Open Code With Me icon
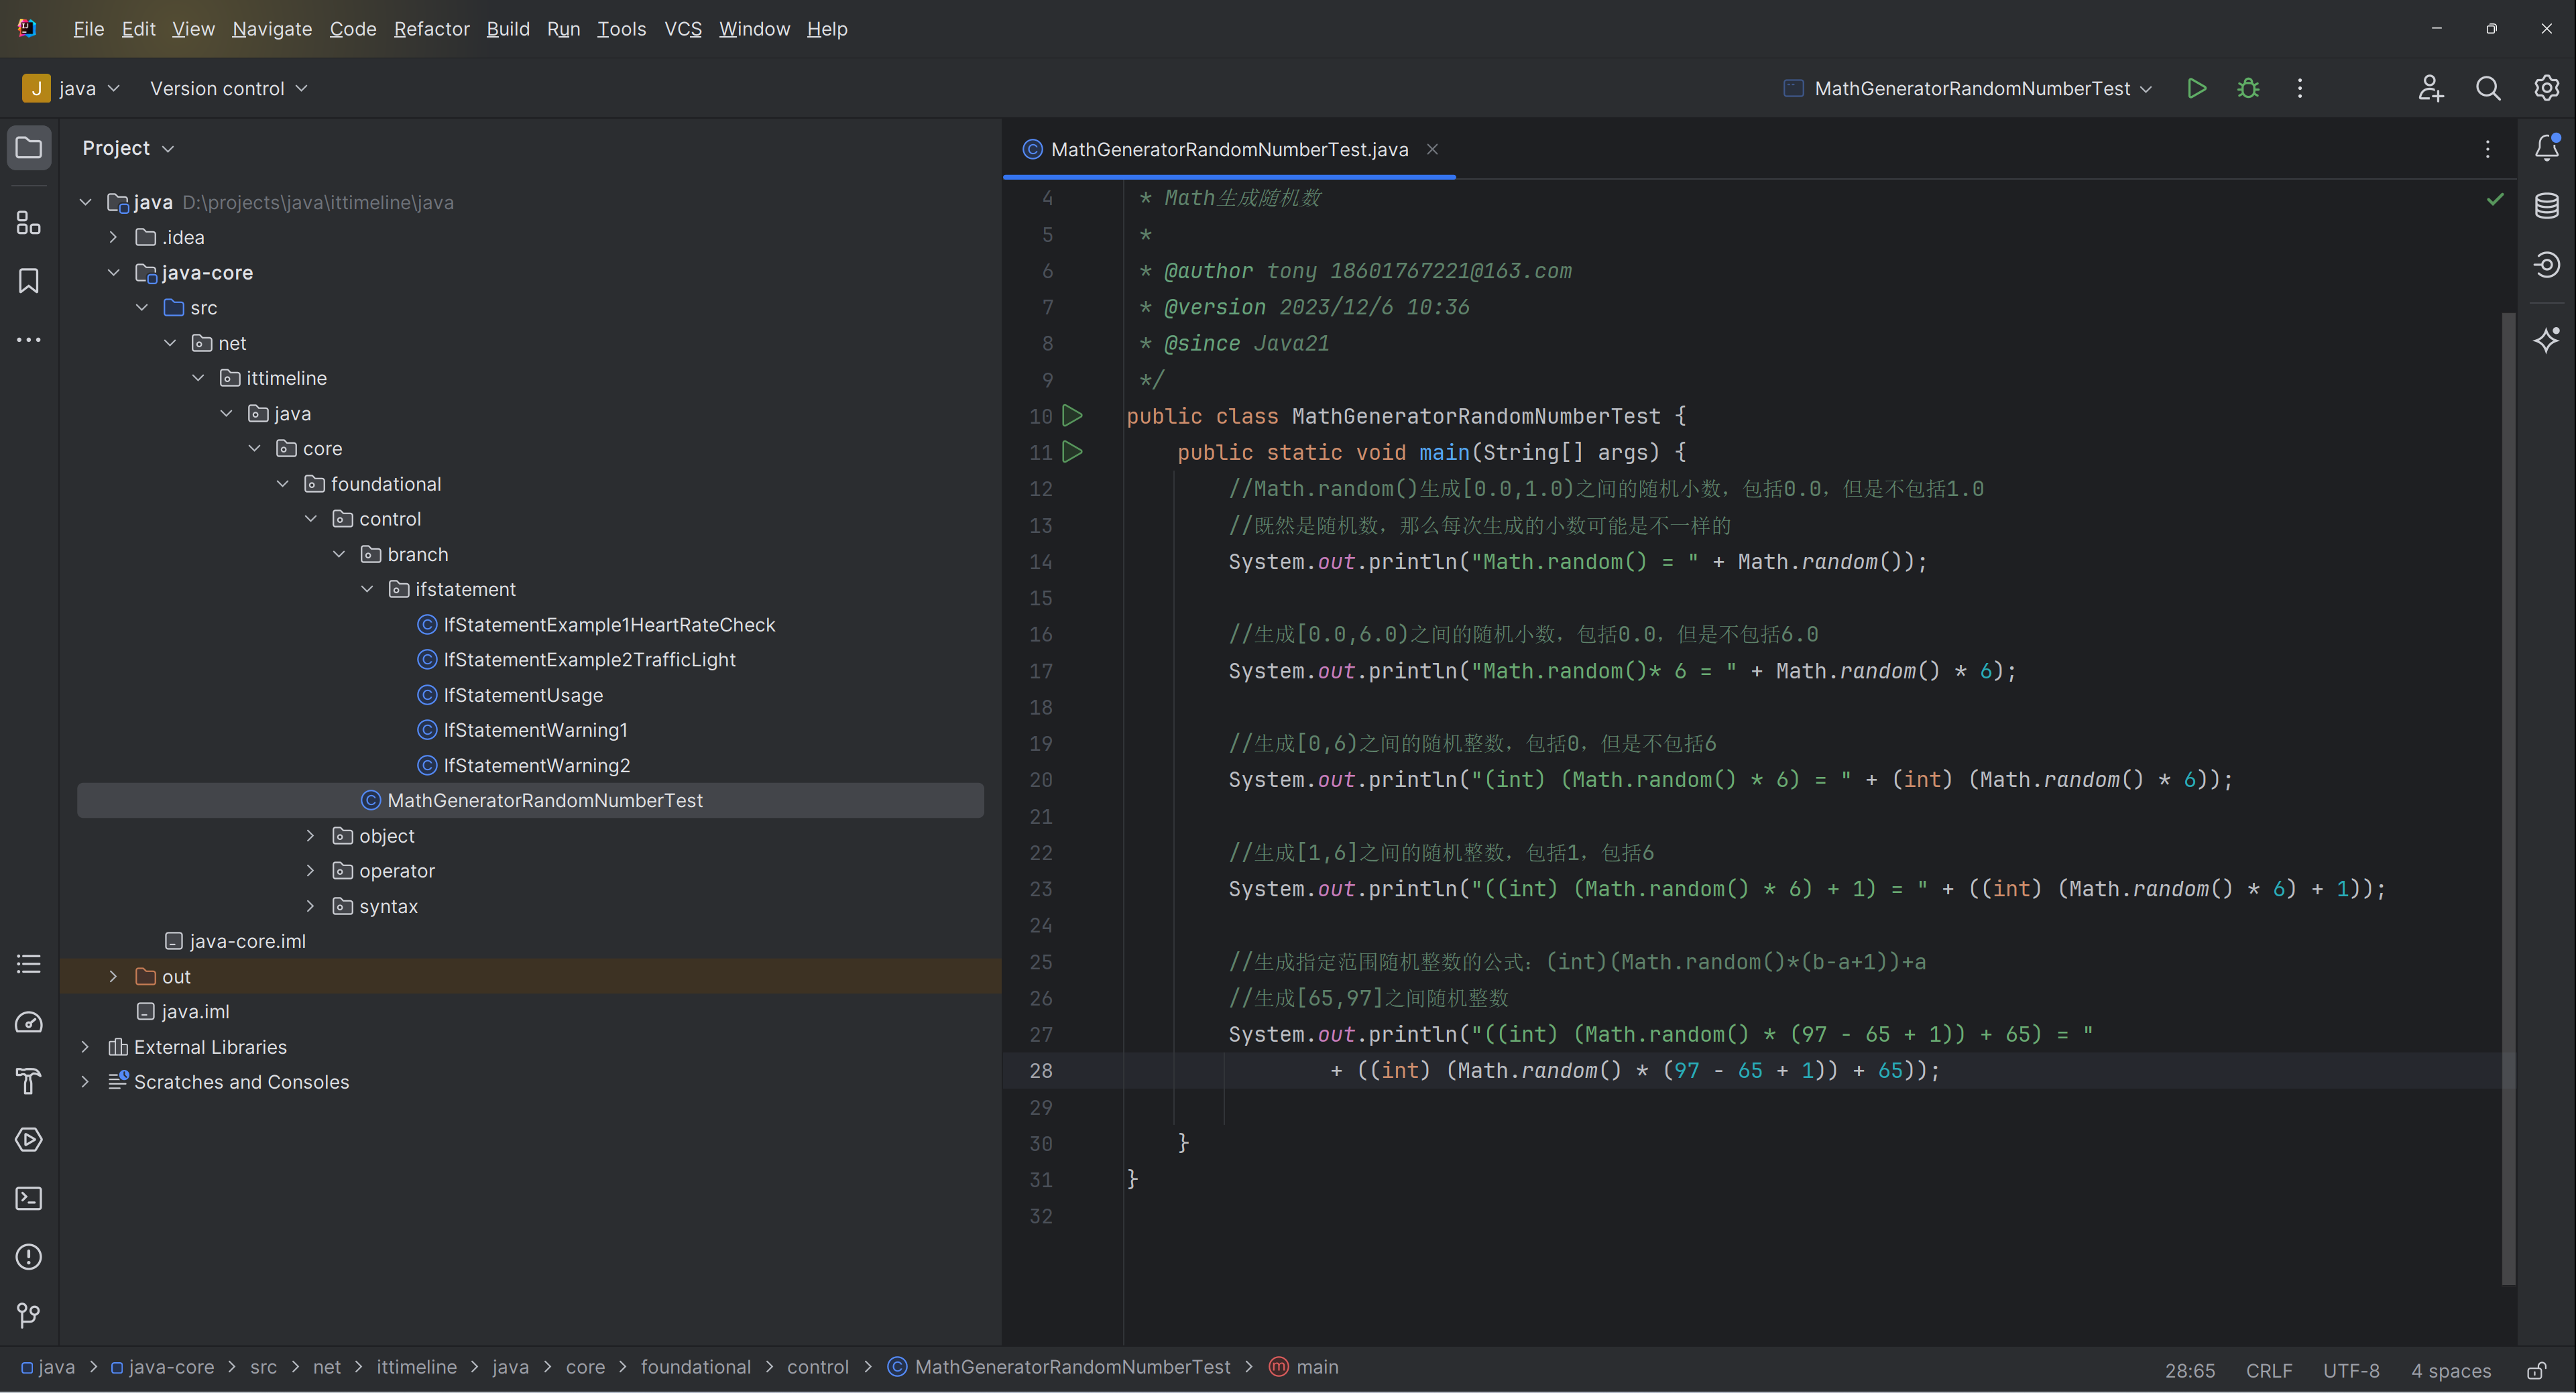This screenshot has height=1393, width=2576. pos(2431,88)
